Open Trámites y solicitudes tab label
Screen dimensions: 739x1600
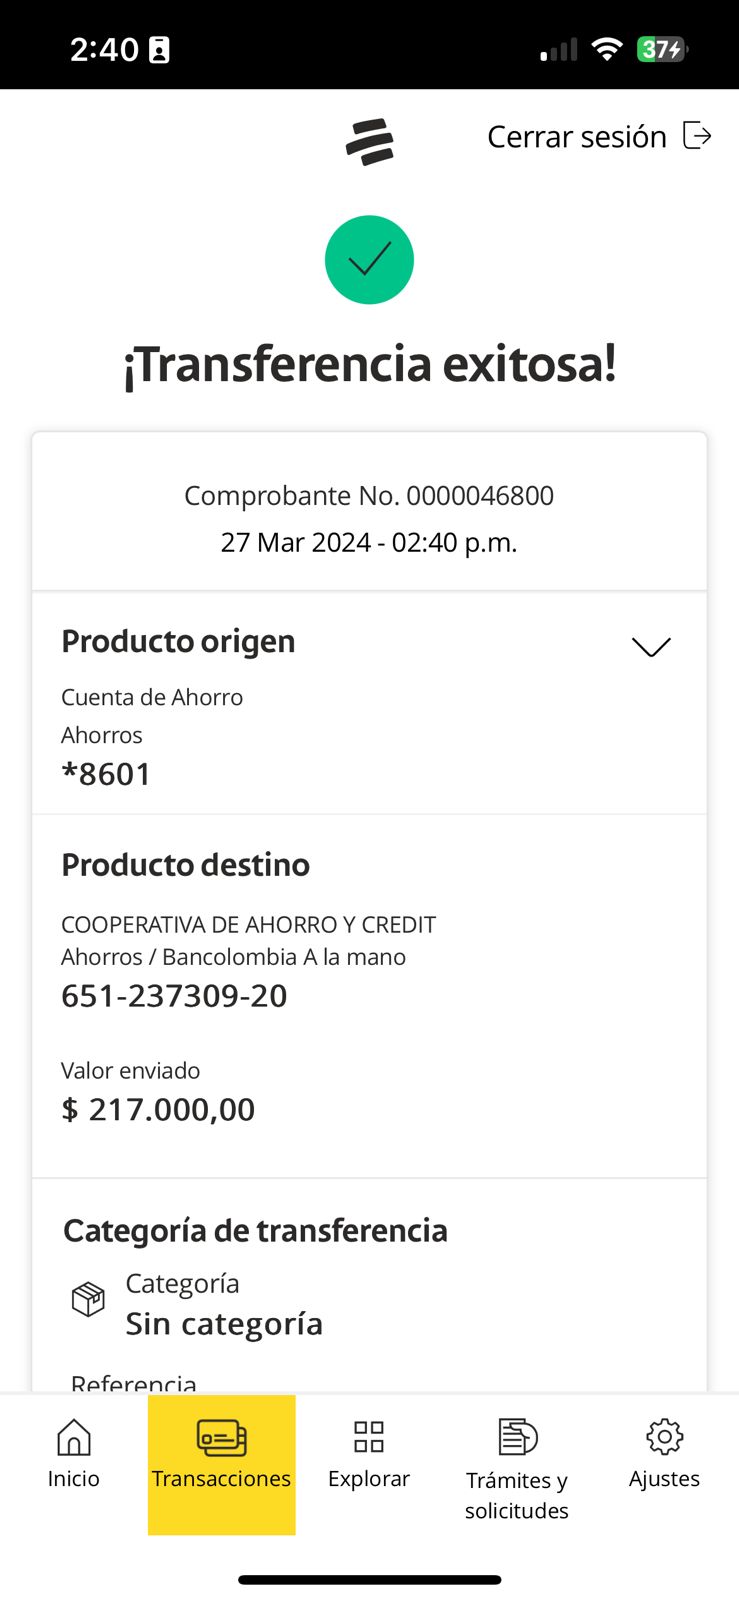[x=517, y=1495]
